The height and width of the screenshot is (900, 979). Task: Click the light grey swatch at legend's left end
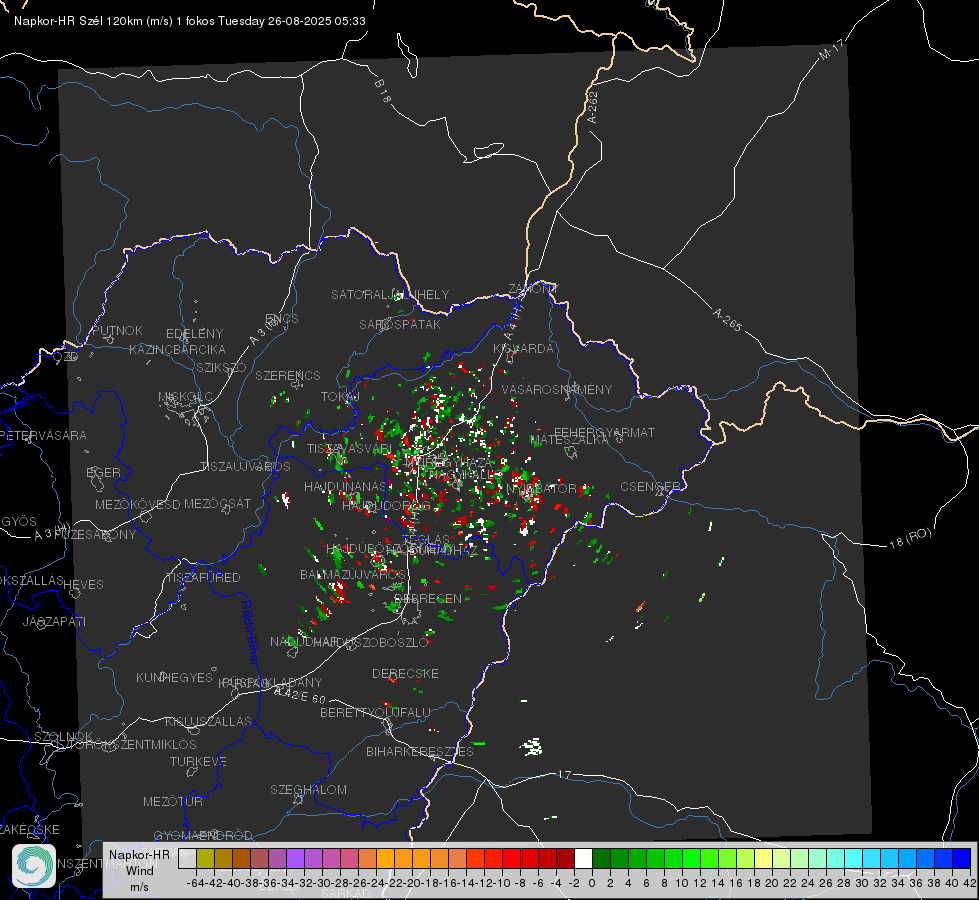coord(187,859)
